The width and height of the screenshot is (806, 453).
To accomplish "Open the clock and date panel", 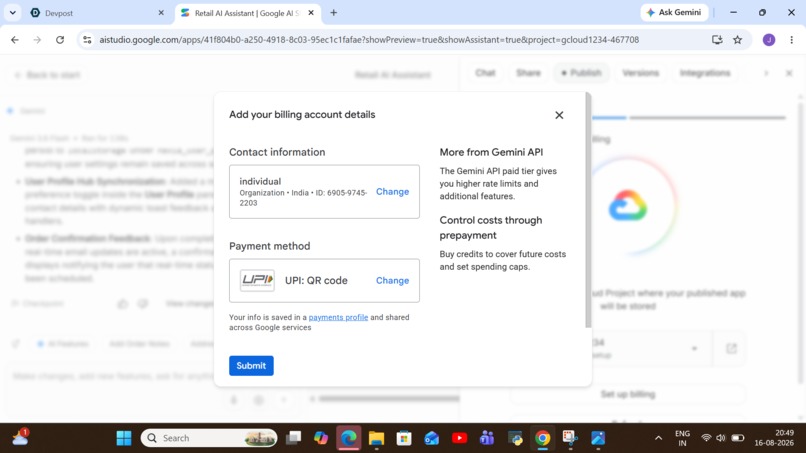I will pos(774,438).
